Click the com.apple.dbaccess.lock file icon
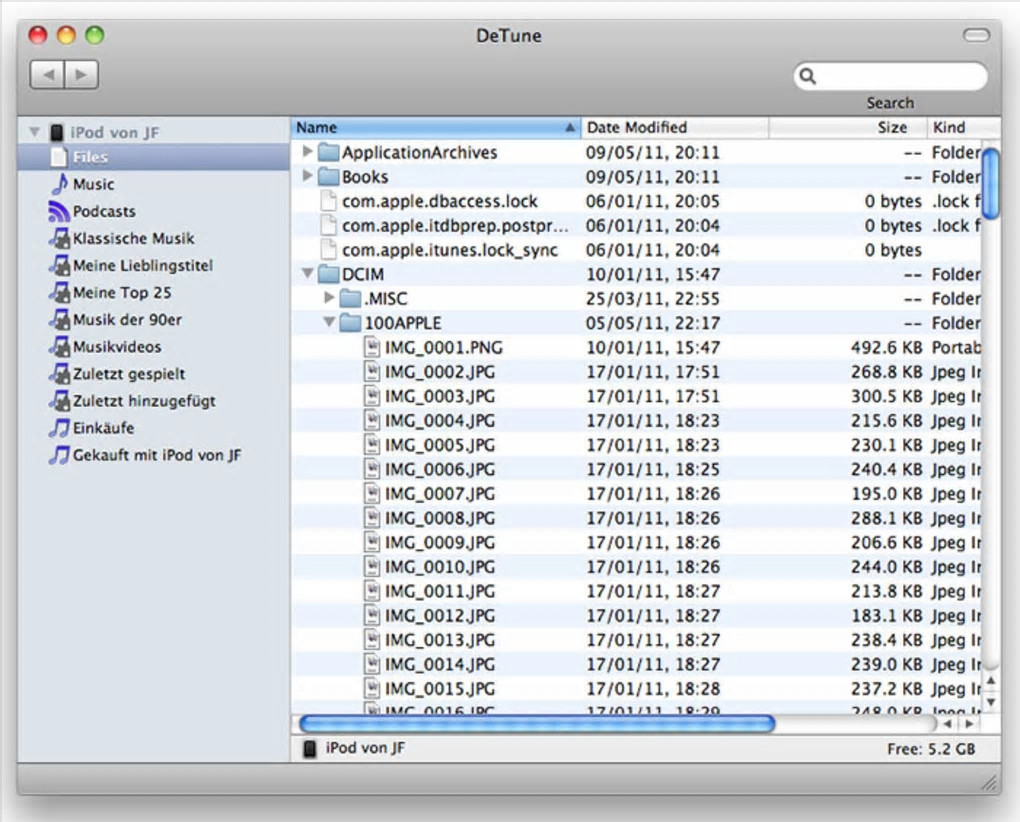The height and width of the screenshot is (822, 1020). 329,201
